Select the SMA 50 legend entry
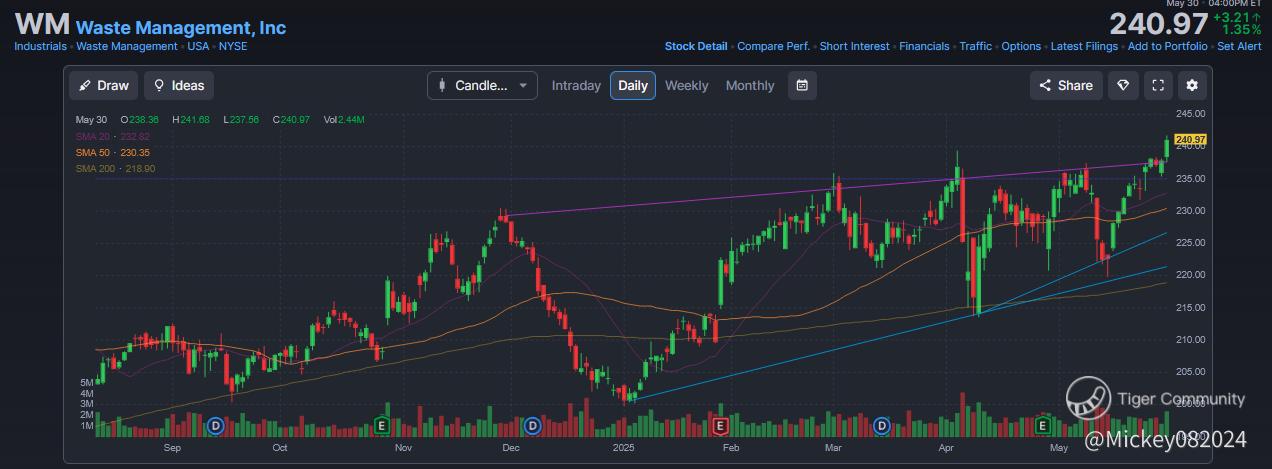Screen dimensions: 1272x469 point(112,152)
